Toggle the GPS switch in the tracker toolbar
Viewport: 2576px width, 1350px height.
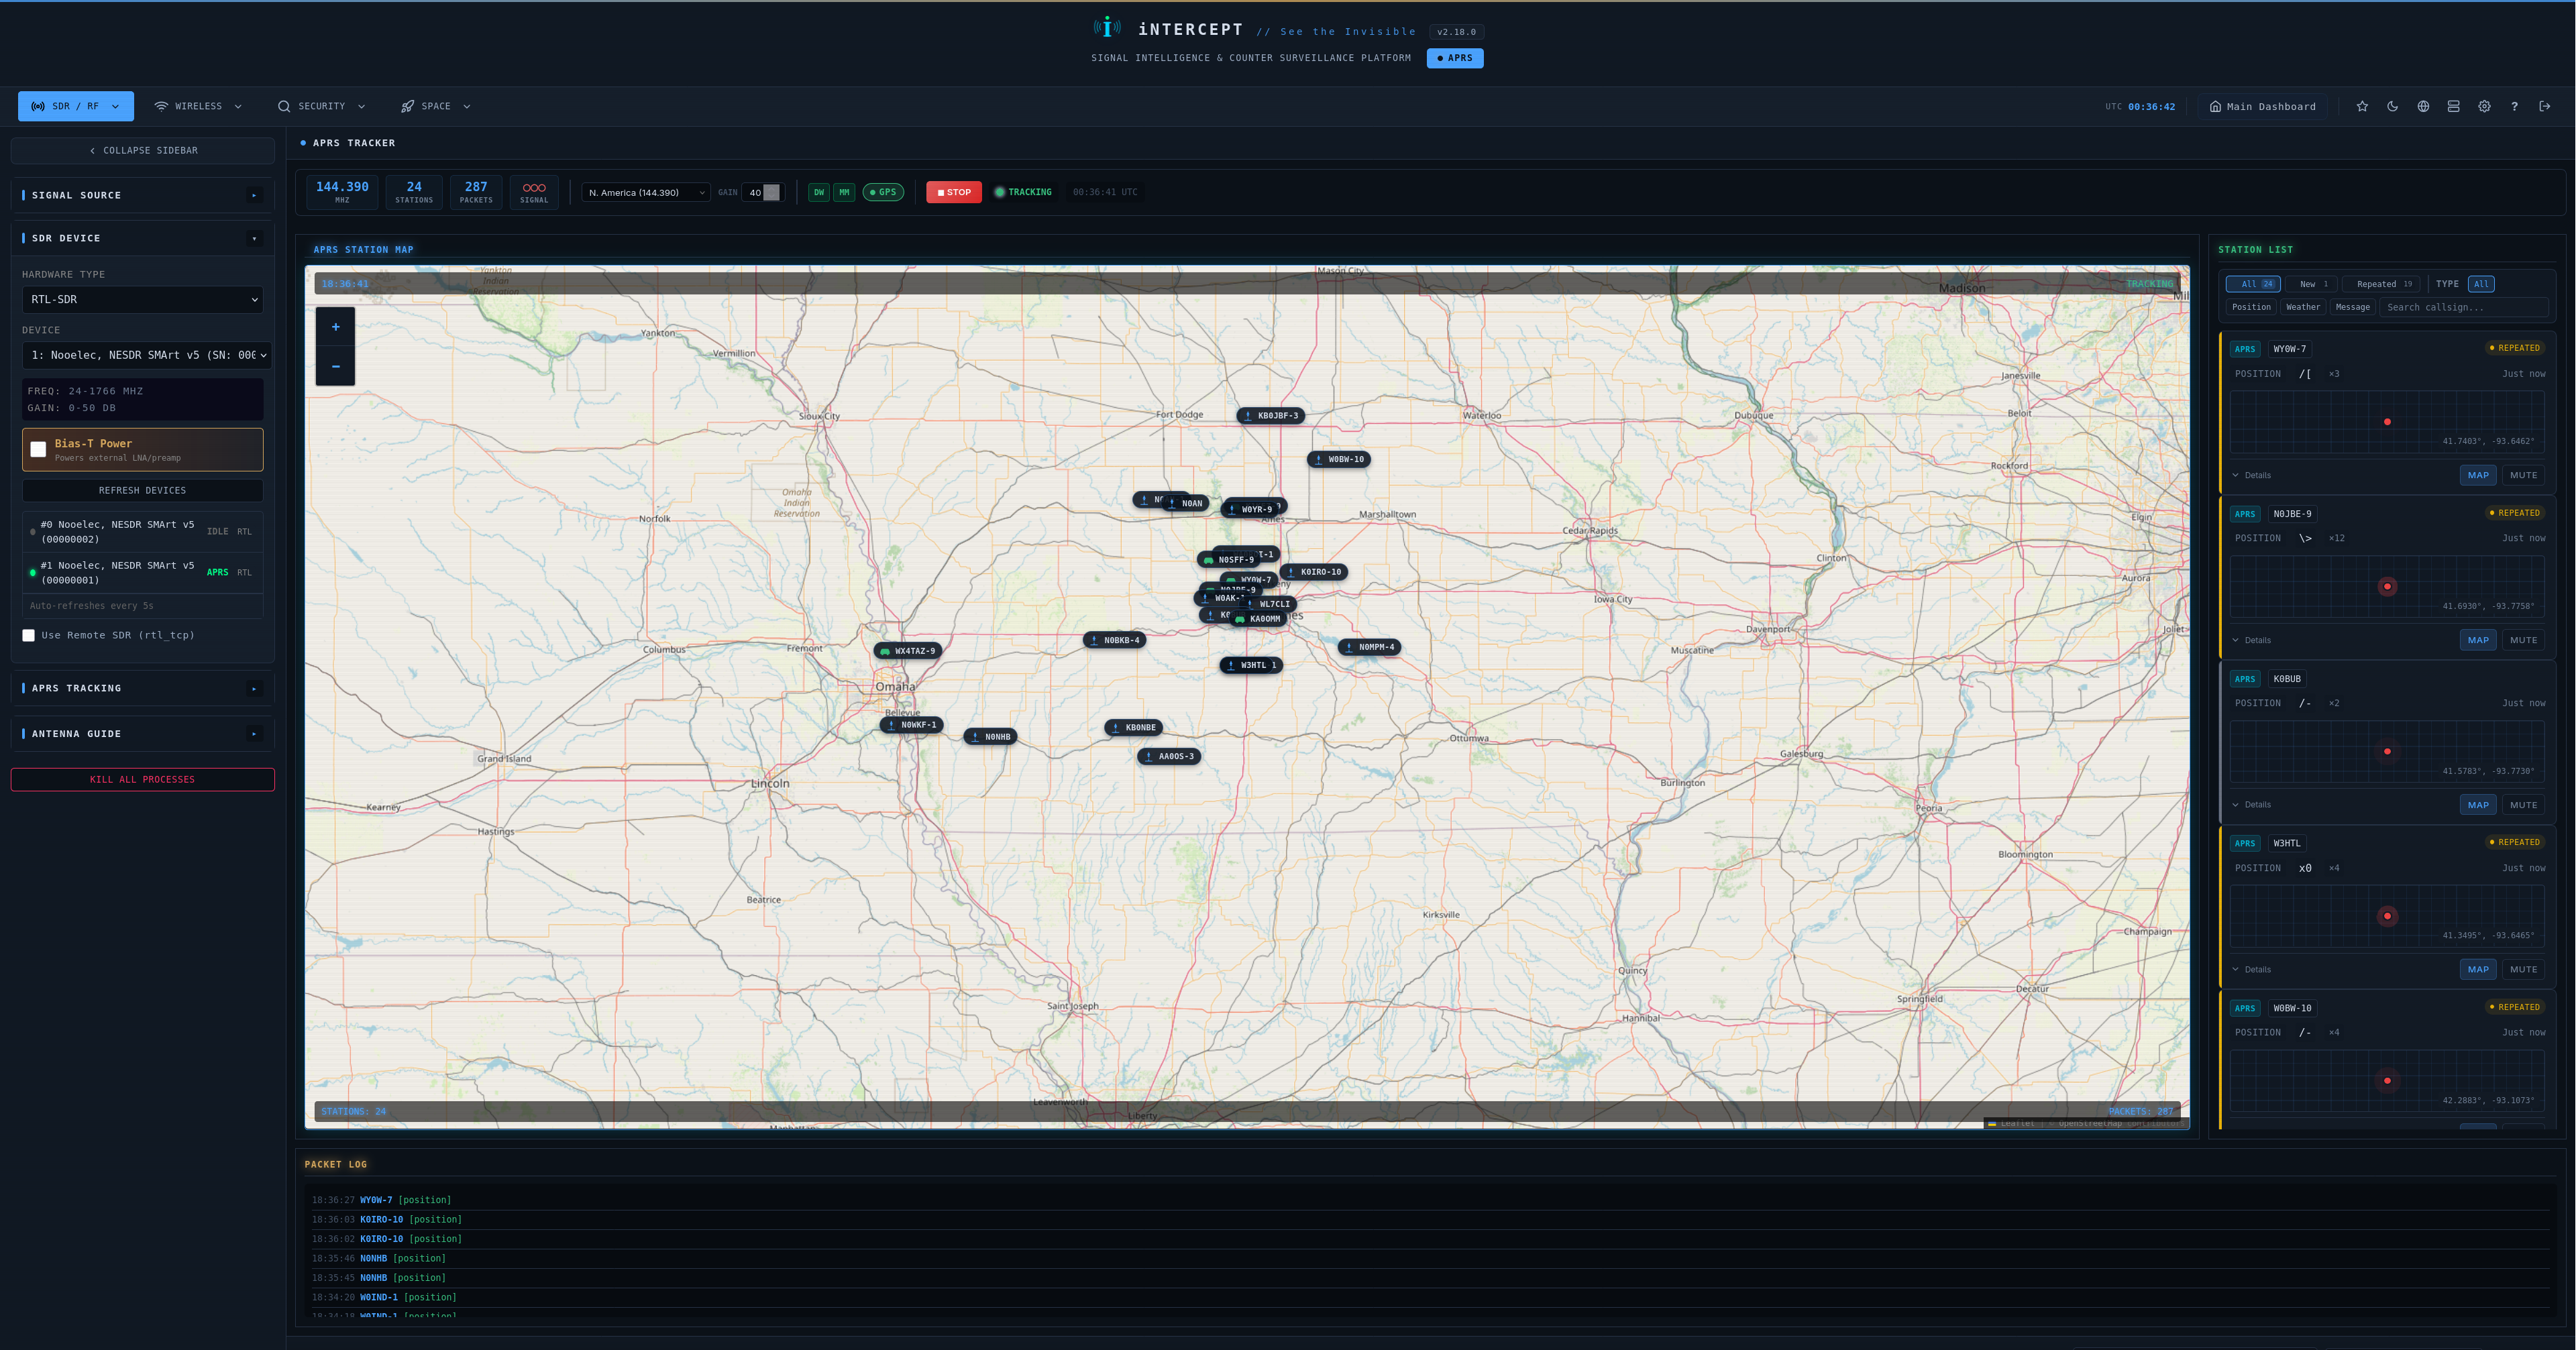pyautogui.click(x=883, y=192)
